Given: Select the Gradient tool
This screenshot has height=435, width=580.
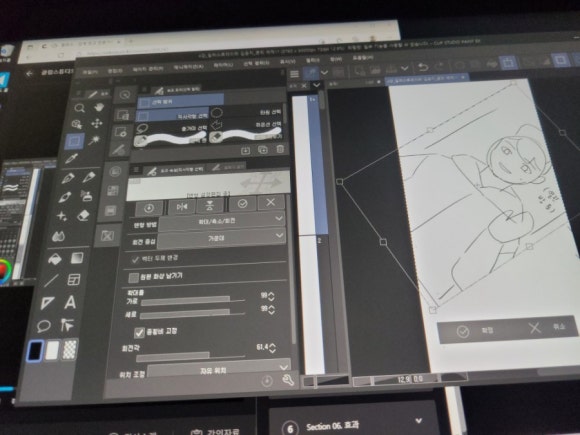Looking at the screenshot, I should point(77,258).
